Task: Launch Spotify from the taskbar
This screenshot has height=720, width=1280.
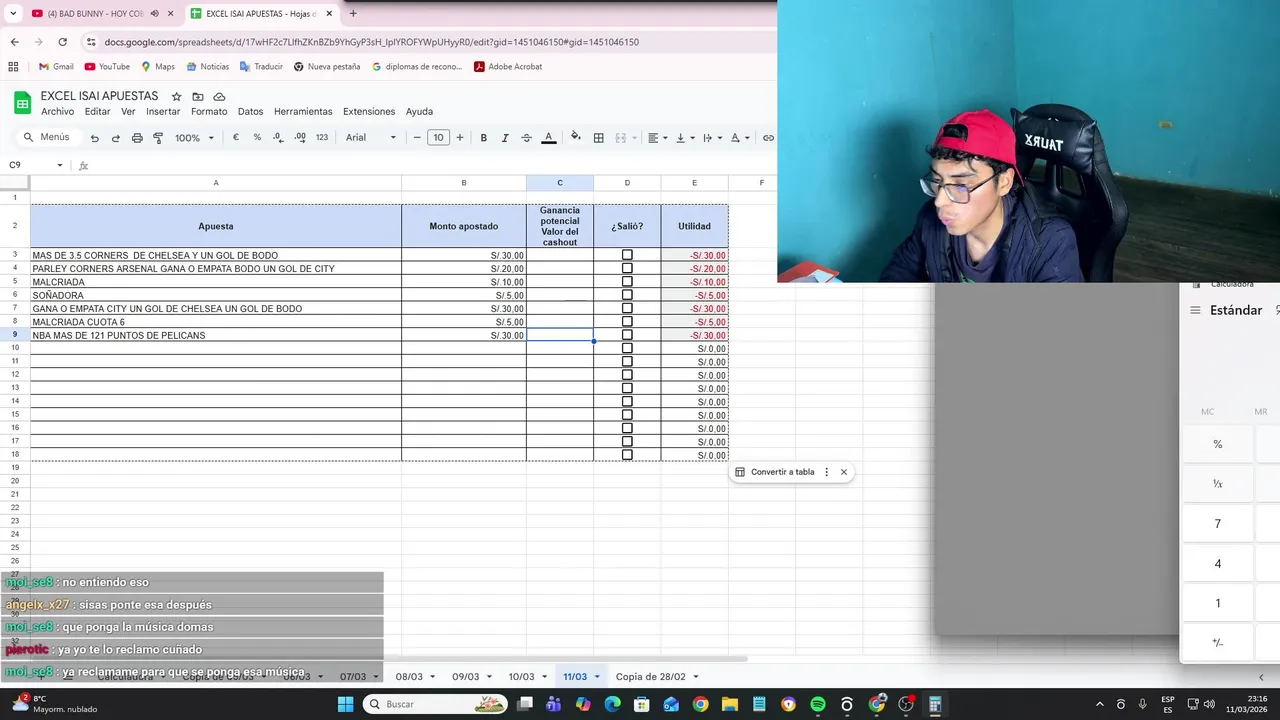Action: point(818,704)
